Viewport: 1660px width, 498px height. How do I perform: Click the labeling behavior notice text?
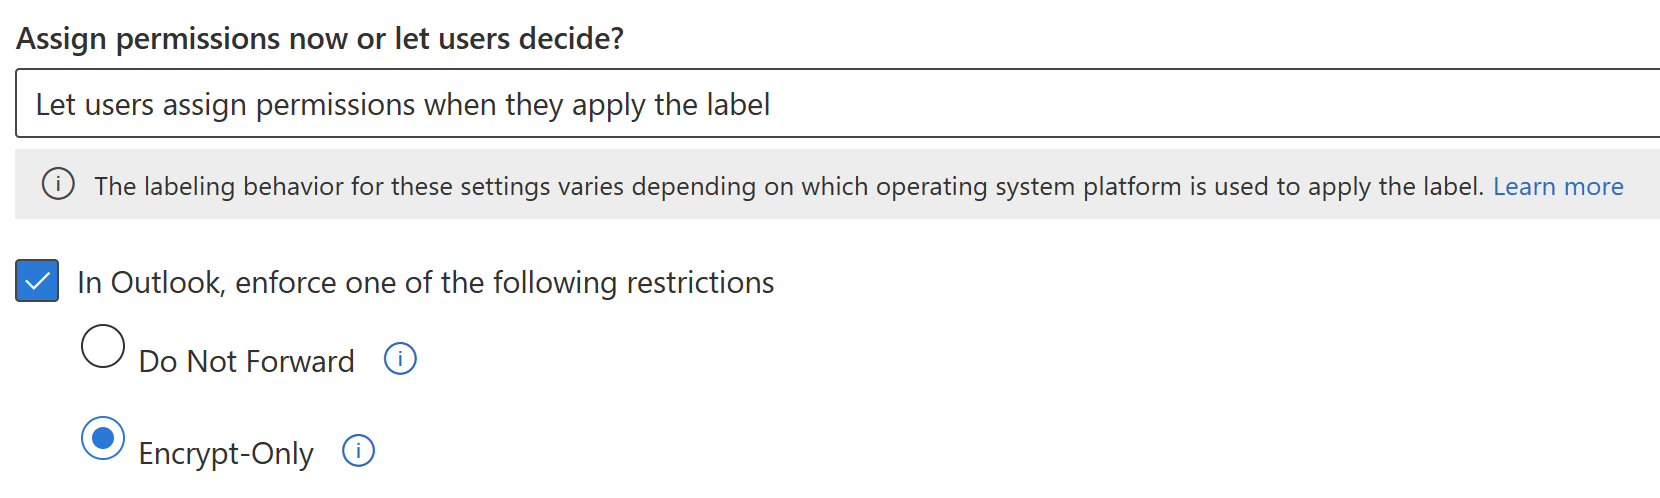[x=600, y=186]
